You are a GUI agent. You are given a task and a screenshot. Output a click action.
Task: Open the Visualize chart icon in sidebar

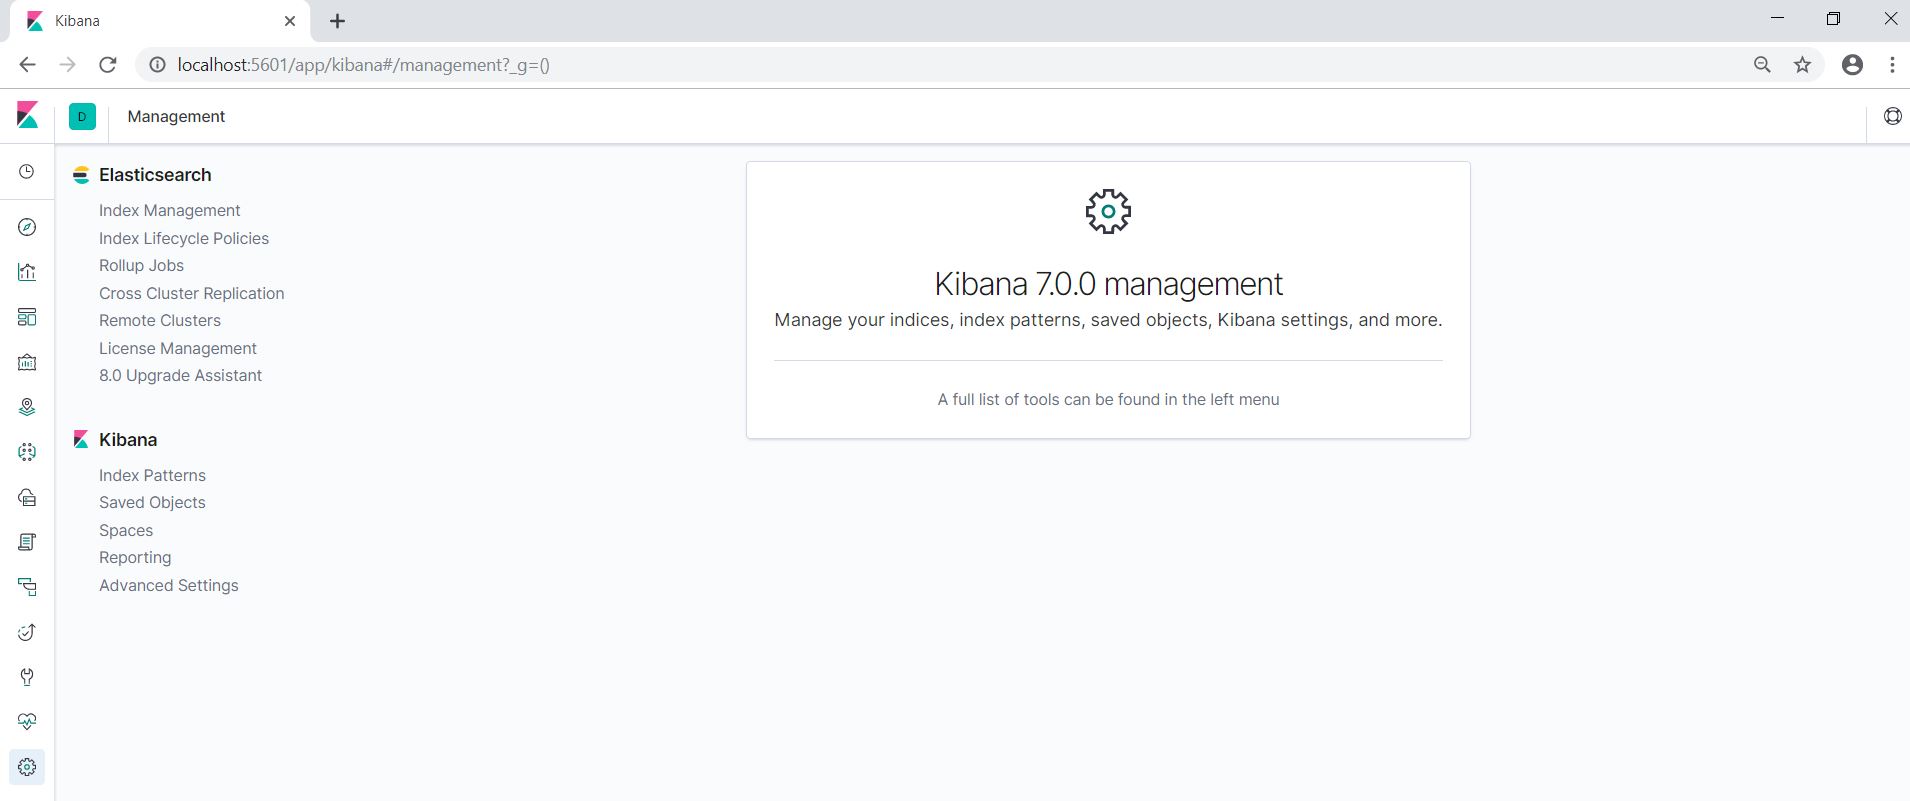tap(27, 272)
